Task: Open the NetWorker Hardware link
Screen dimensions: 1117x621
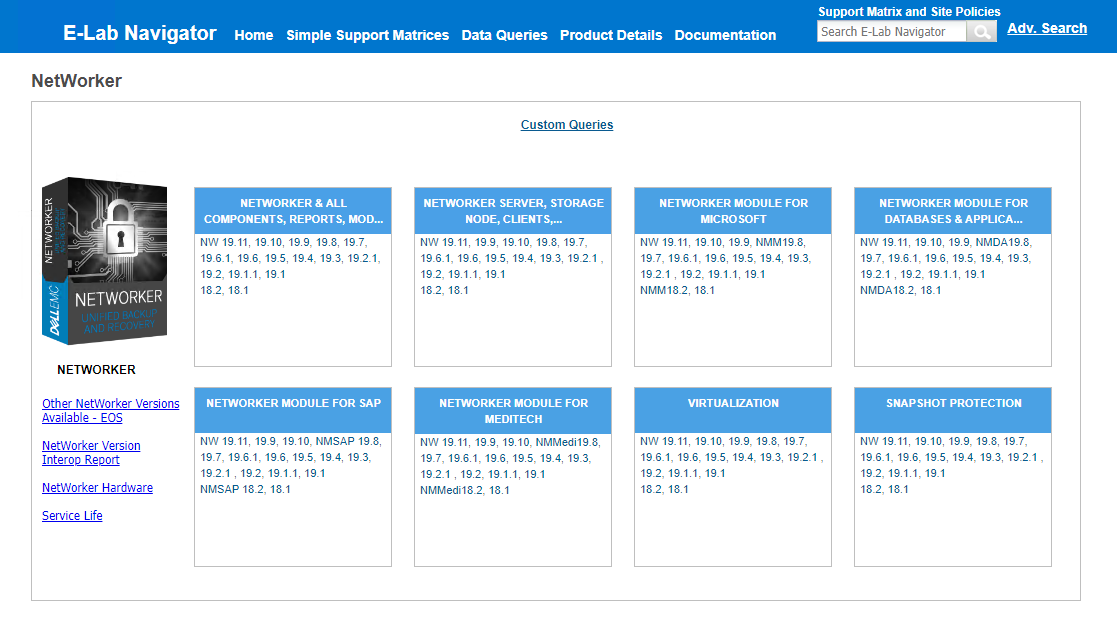Action: [97, 487]
